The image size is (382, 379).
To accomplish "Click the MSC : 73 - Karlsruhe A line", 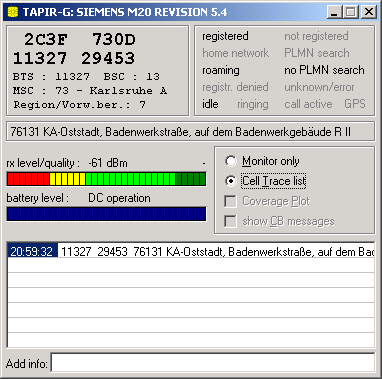I will [90, 90].
